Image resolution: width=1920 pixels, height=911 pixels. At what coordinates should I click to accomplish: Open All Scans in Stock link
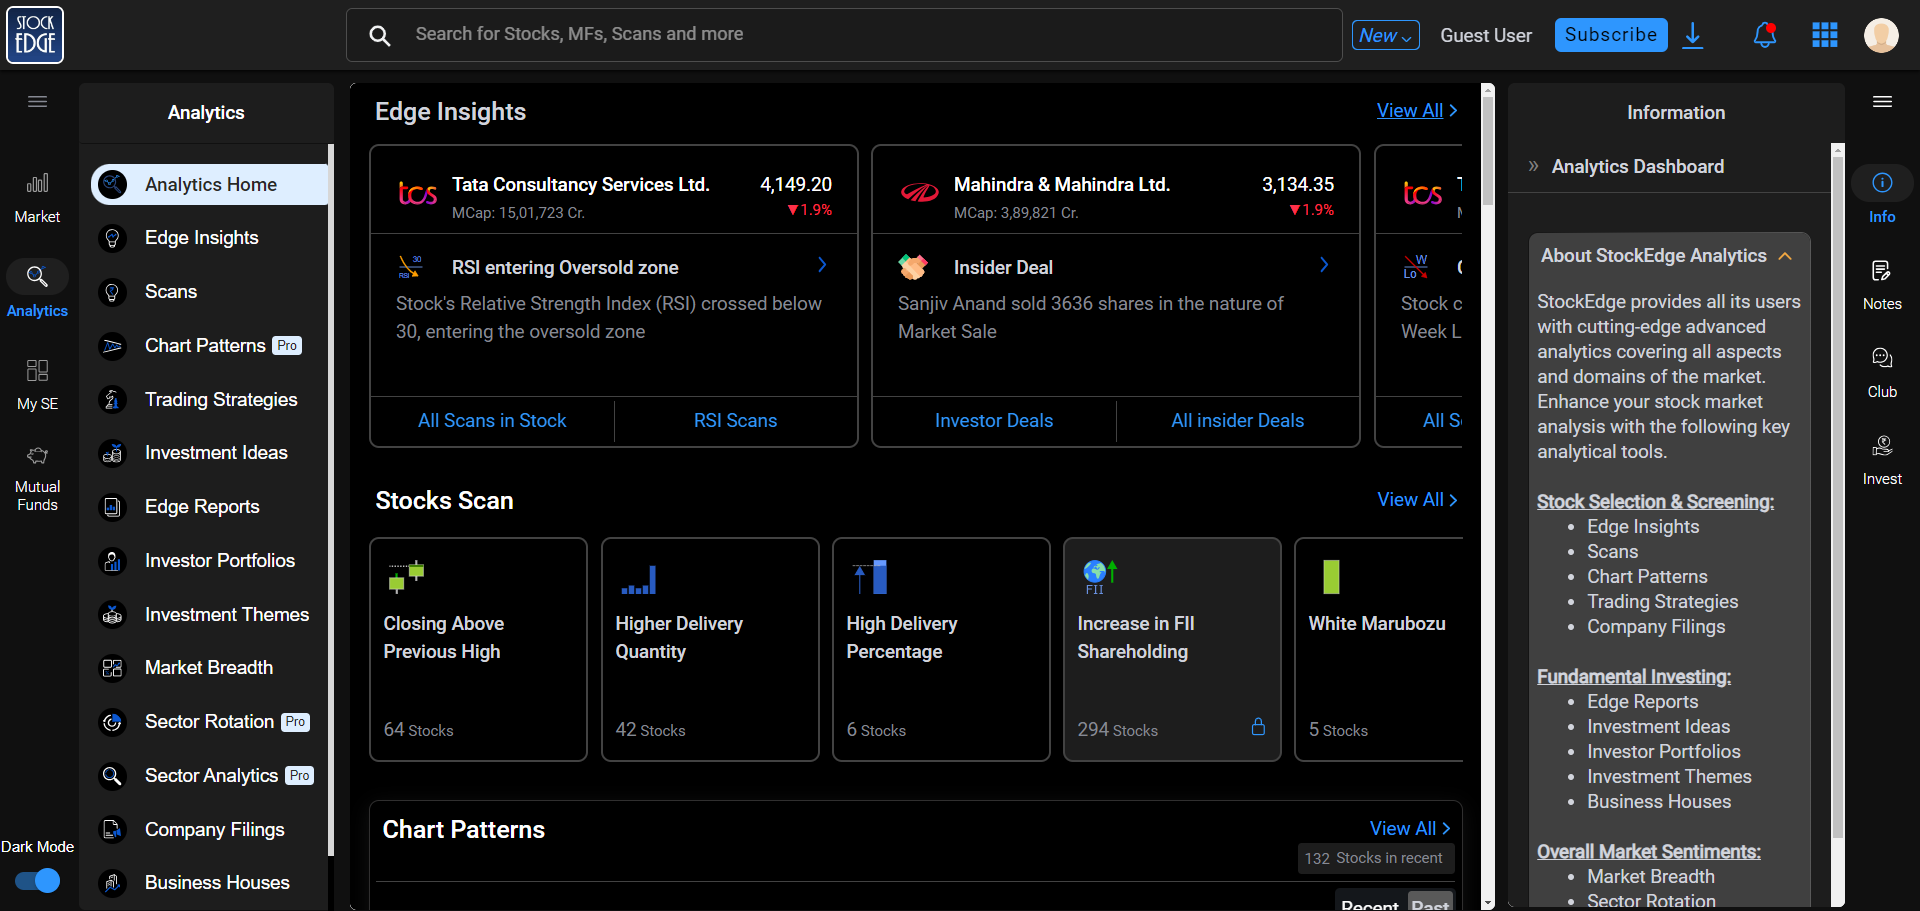point(492,421)
